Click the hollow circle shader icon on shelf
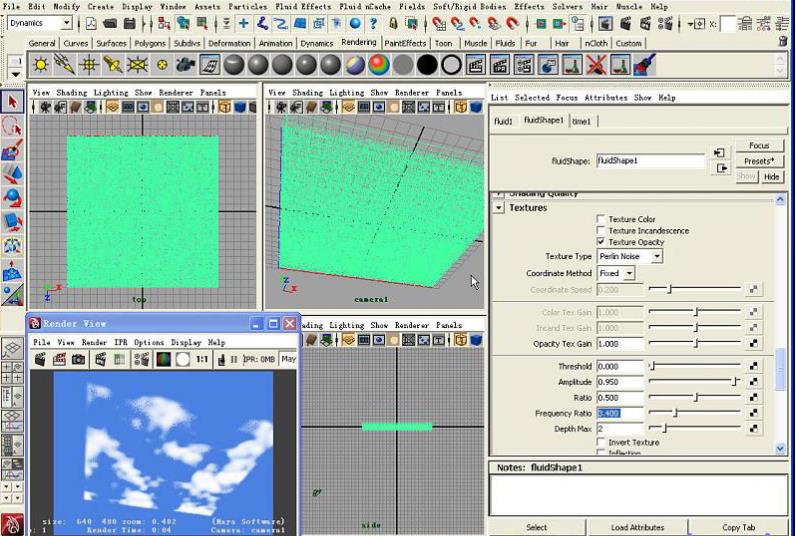 451,65
